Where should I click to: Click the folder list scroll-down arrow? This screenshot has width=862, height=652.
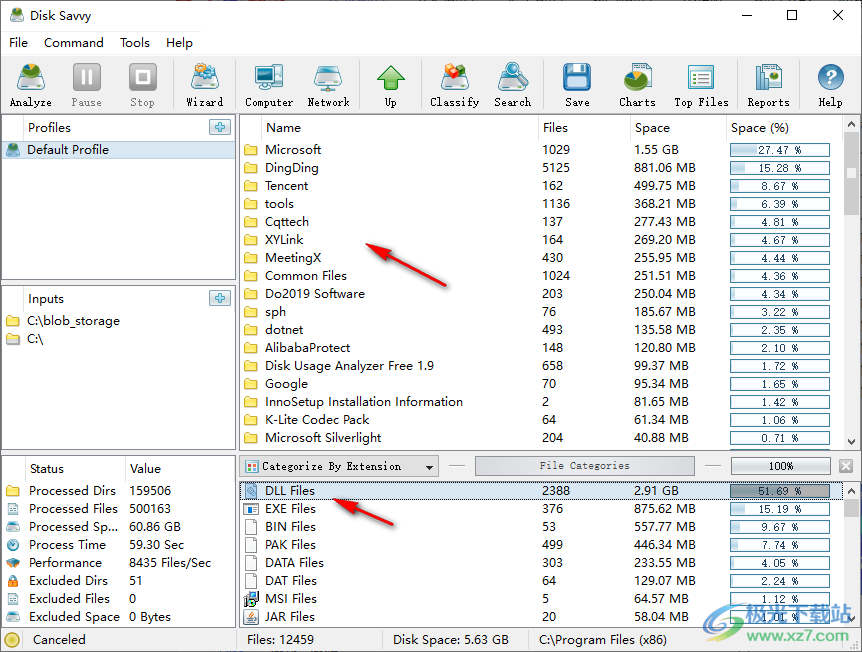851,441
